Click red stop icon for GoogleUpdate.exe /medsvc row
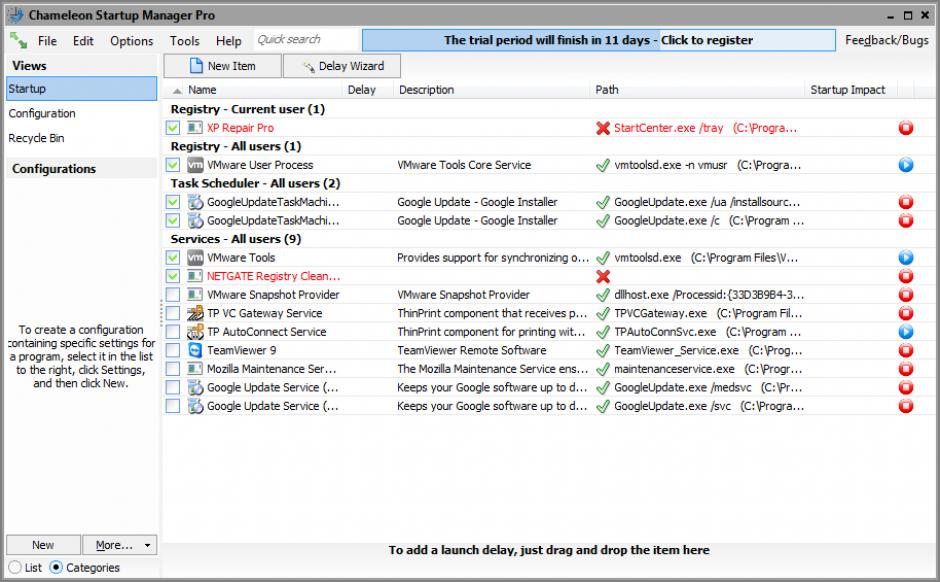 905,388
